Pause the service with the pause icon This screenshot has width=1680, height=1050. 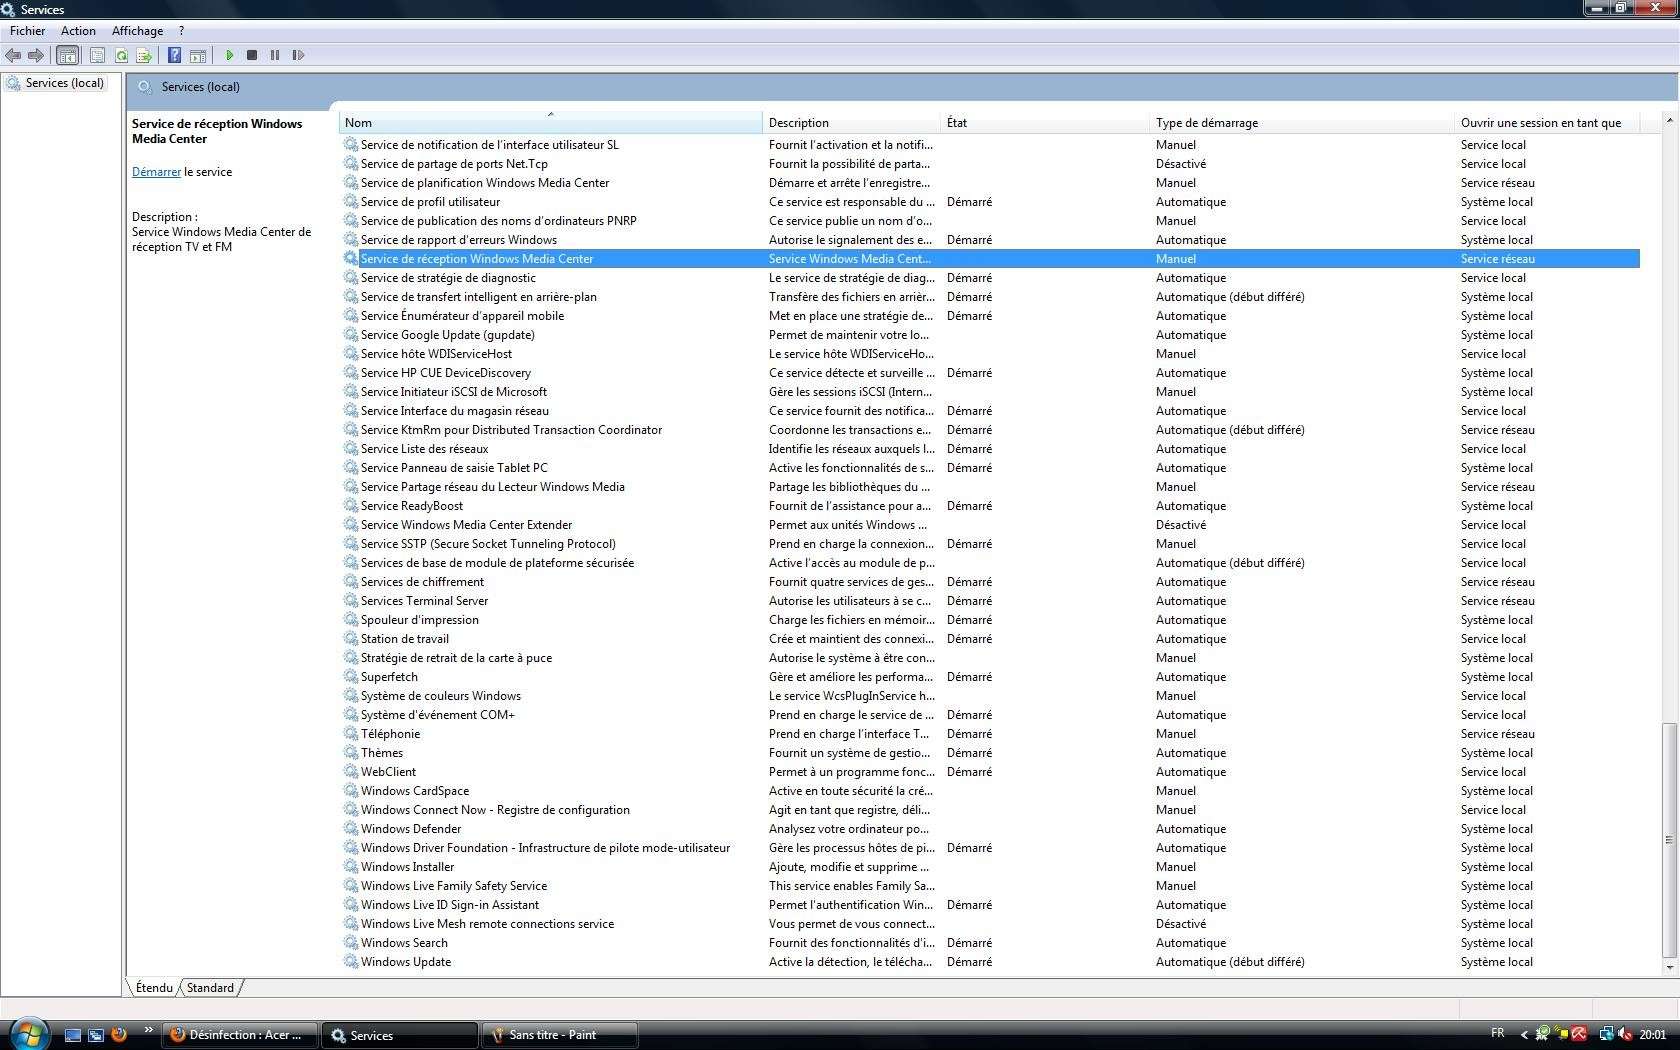[x=275, y=55]
